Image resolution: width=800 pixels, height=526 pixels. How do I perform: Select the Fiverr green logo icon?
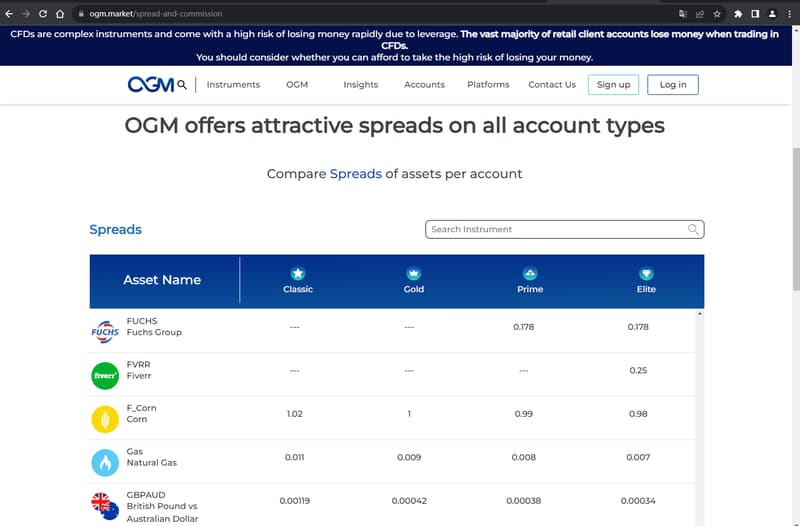click(105, 375)
